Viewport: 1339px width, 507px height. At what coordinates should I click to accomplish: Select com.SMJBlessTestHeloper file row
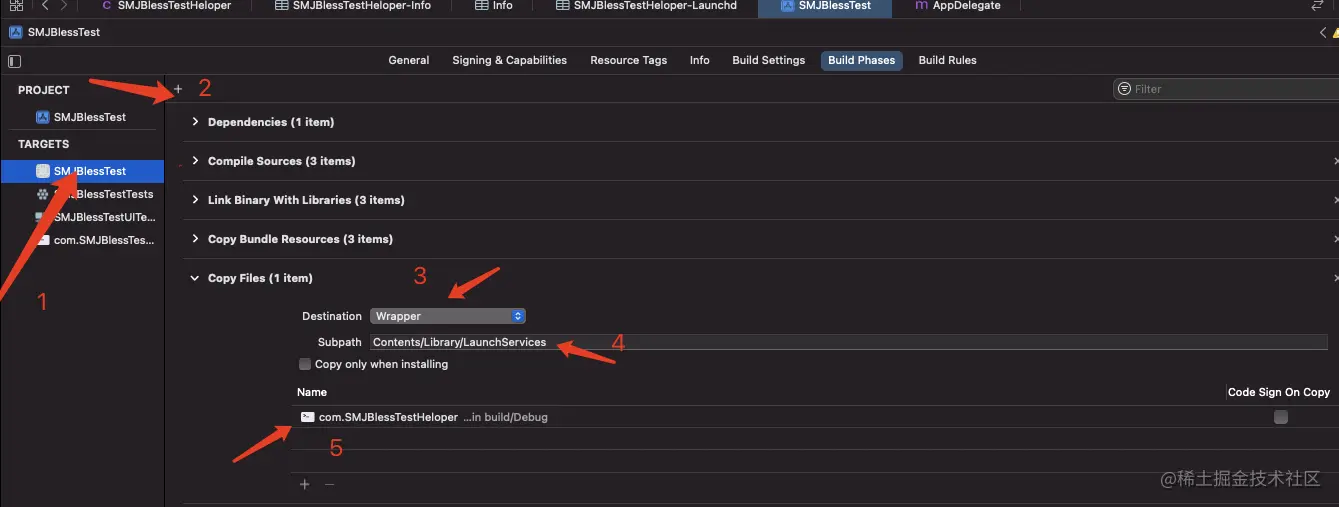coord(814,417)
